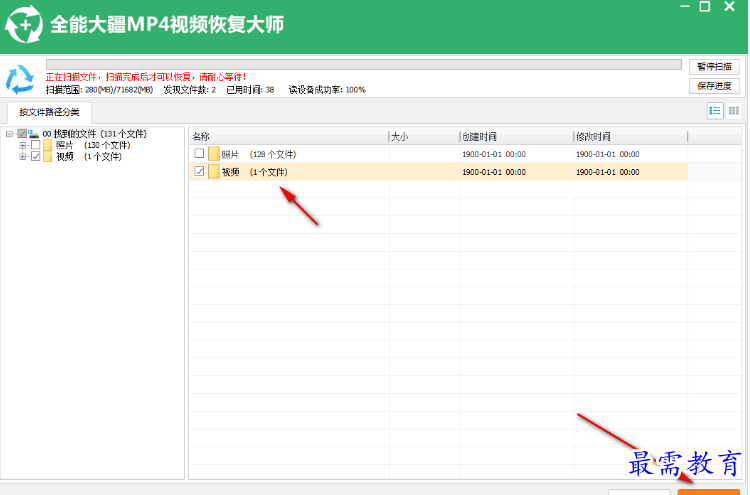Click the 保存进度 save progress button
The image size is (750, 495).
[x=714, y=86]
